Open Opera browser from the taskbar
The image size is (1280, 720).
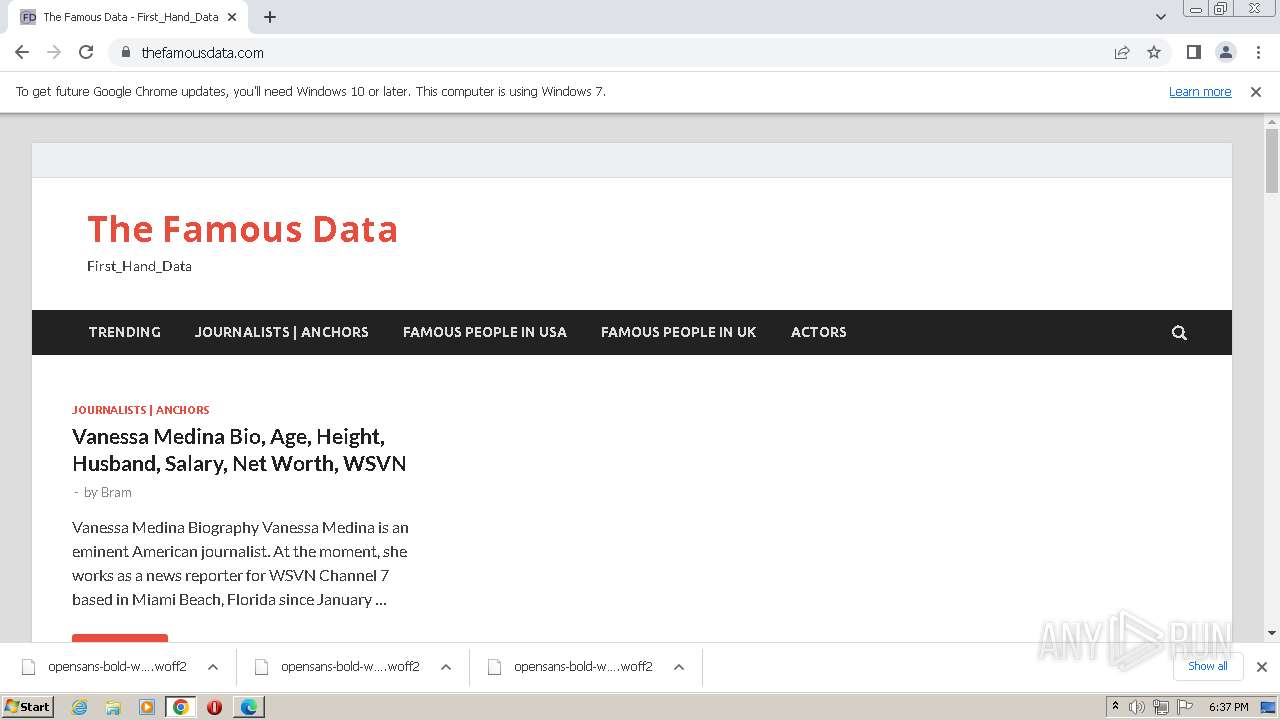coord(214,707)
